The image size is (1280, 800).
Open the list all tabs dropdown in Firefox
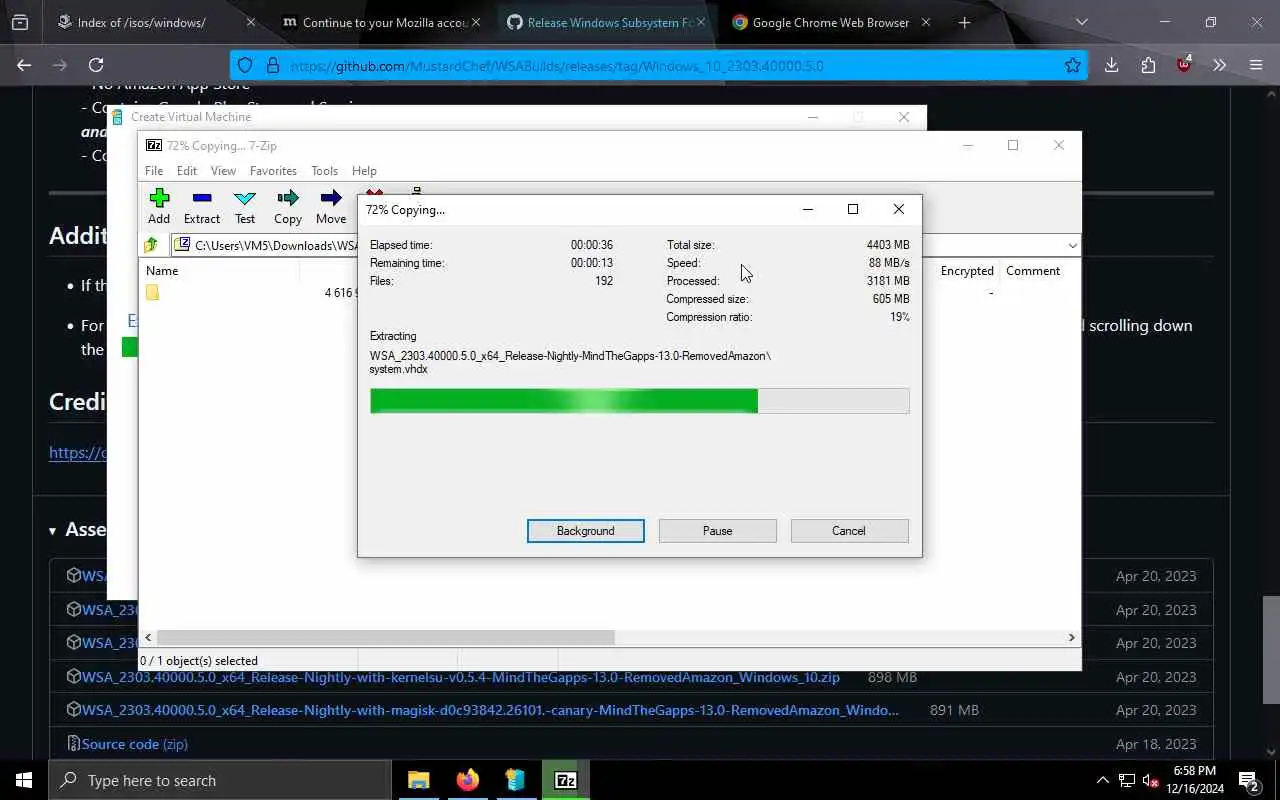click(1081, 22)
